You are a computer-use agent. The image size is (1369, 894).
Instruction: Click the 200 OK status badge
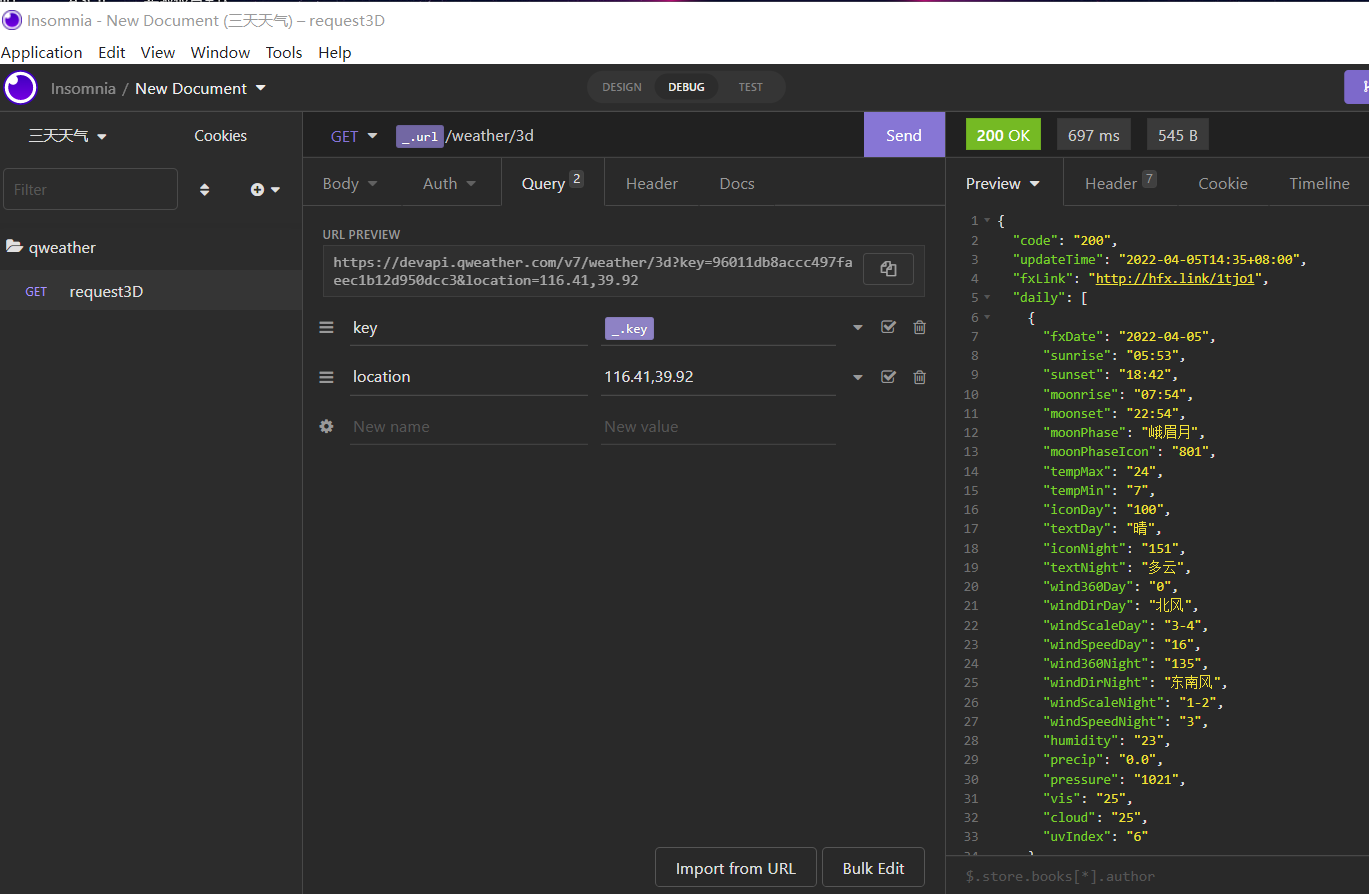pos(1003,135)
